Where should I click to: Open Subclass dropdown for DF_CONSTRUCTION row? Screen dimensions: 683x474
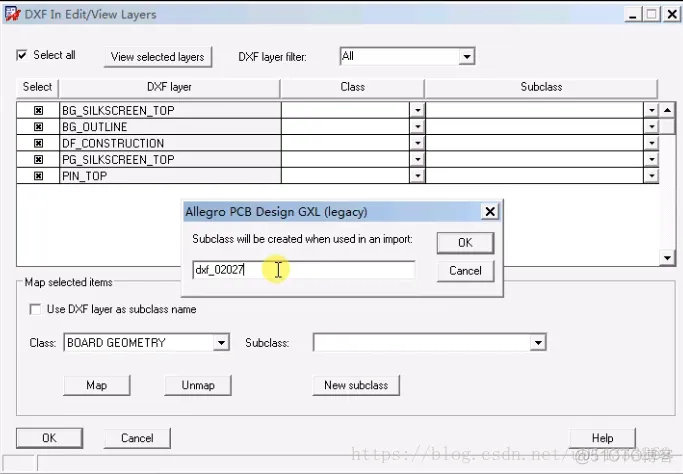(651, 143)
